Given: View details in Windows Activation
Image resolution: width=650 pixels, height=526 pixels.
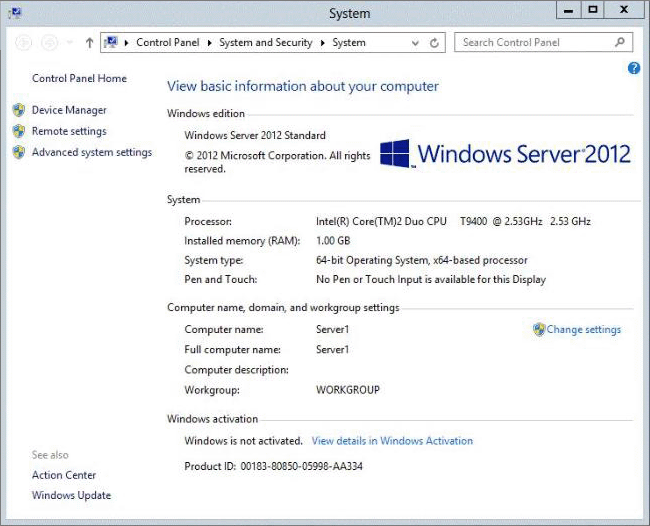Looking at the screenshot, I should coord(392,440).
